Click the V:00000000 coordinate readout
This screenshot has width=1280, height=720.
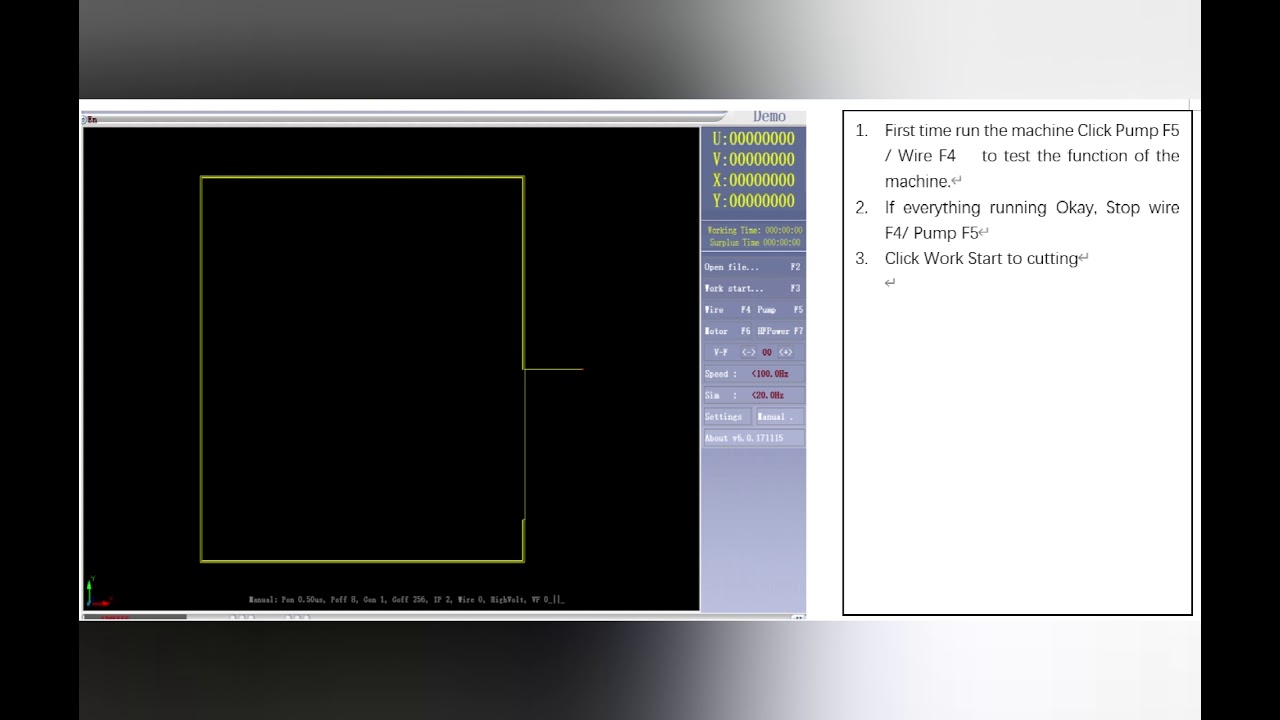[x=753, y=159]
